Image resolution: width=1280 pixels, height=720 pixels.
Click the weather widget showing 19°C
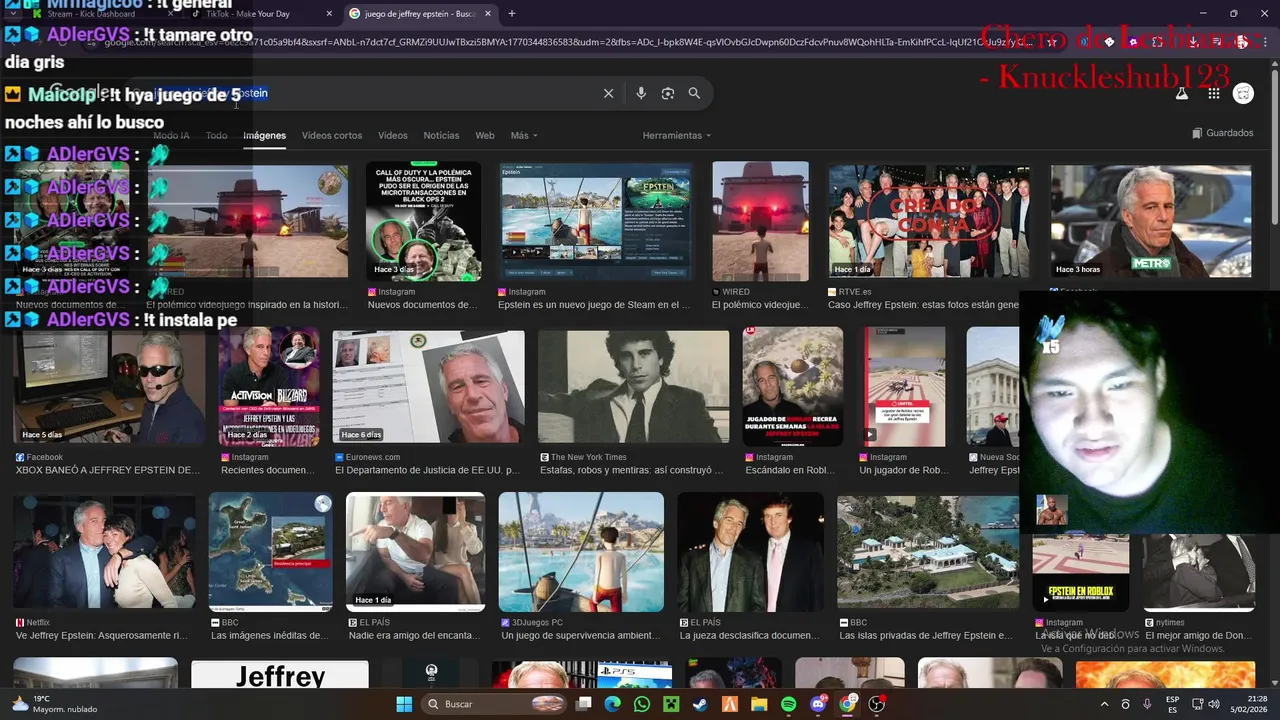55,704
